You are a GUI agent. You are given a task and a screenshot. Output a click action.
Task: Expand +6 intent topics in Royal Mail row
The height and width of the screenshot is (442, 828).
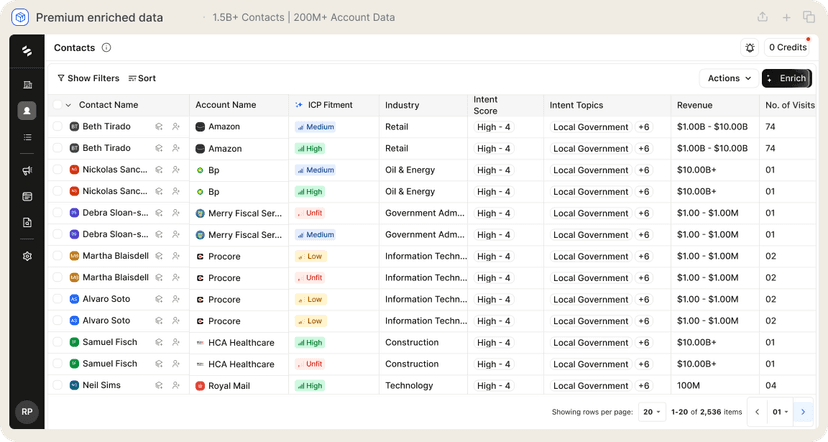(x=644, y=385)
